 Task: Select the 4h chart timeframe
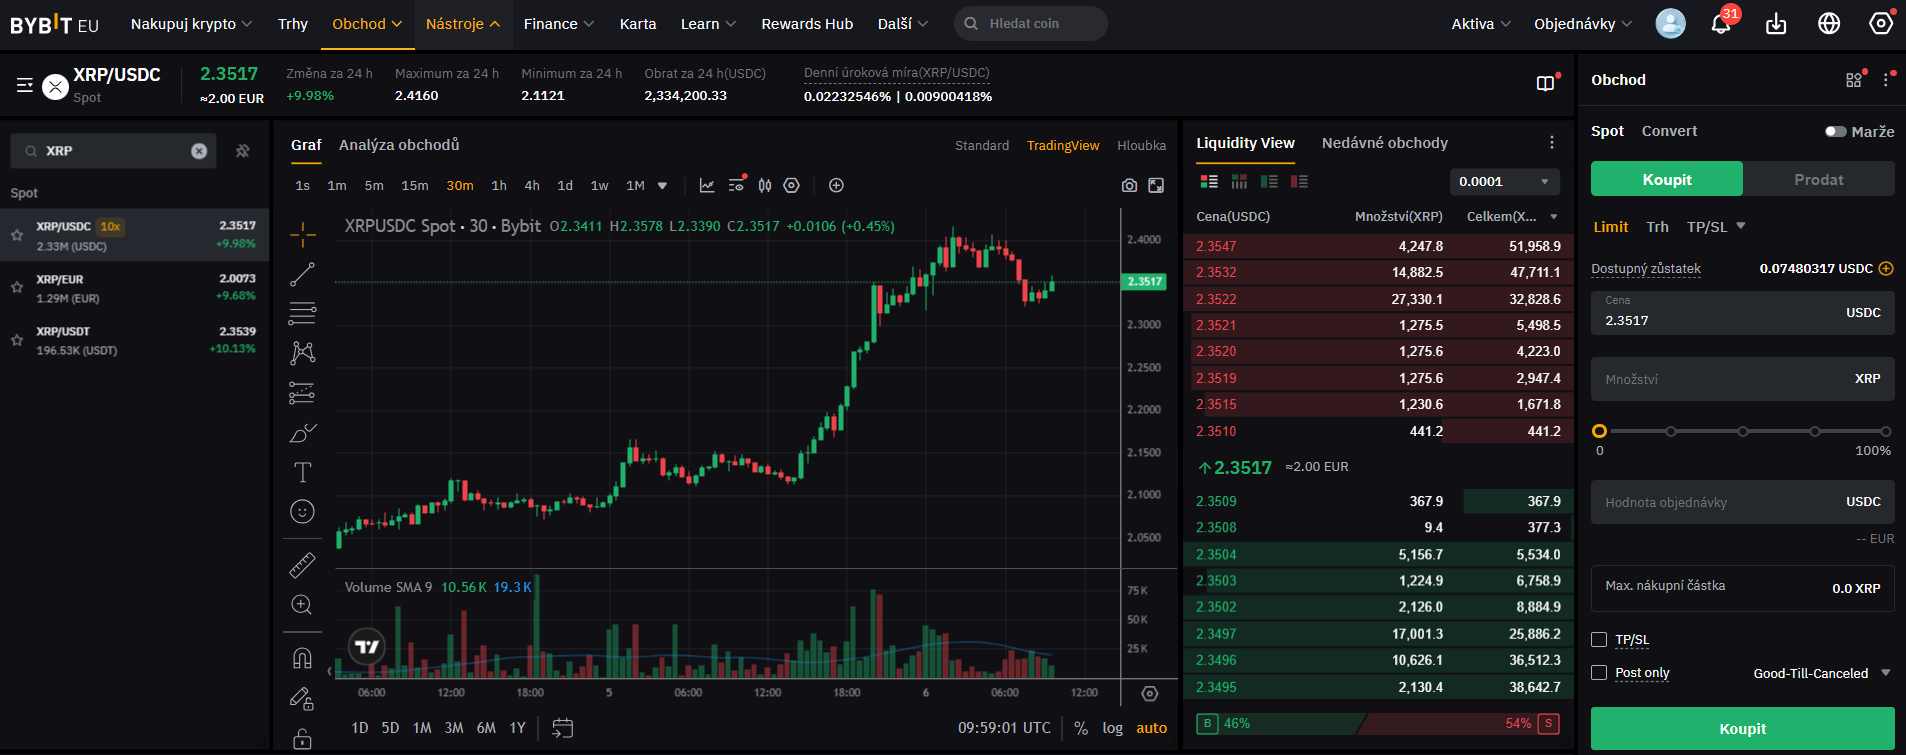[532, 186]
